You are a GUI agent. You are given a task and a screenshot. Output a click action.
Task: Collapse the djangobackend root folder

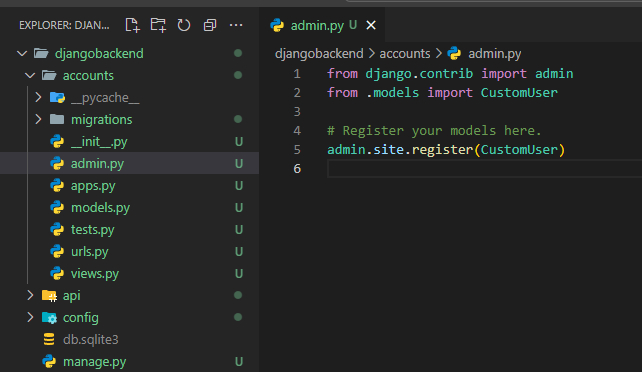coord(22,53)
